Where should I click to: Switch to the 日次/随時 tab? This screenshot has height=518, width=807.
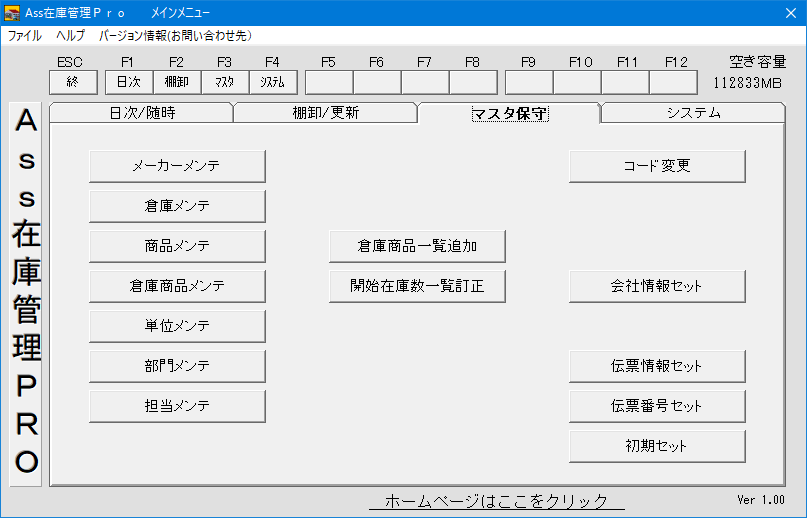pyautogui.click(x=141, y=113)
